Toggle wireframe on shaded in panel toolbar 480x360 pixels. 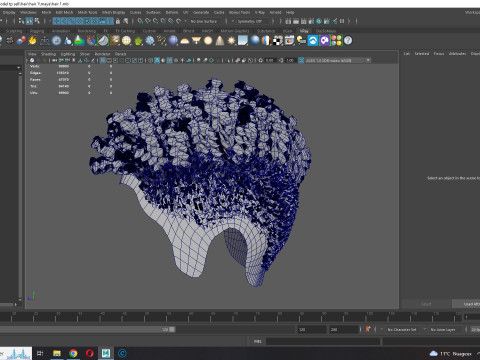coord(170,60)
